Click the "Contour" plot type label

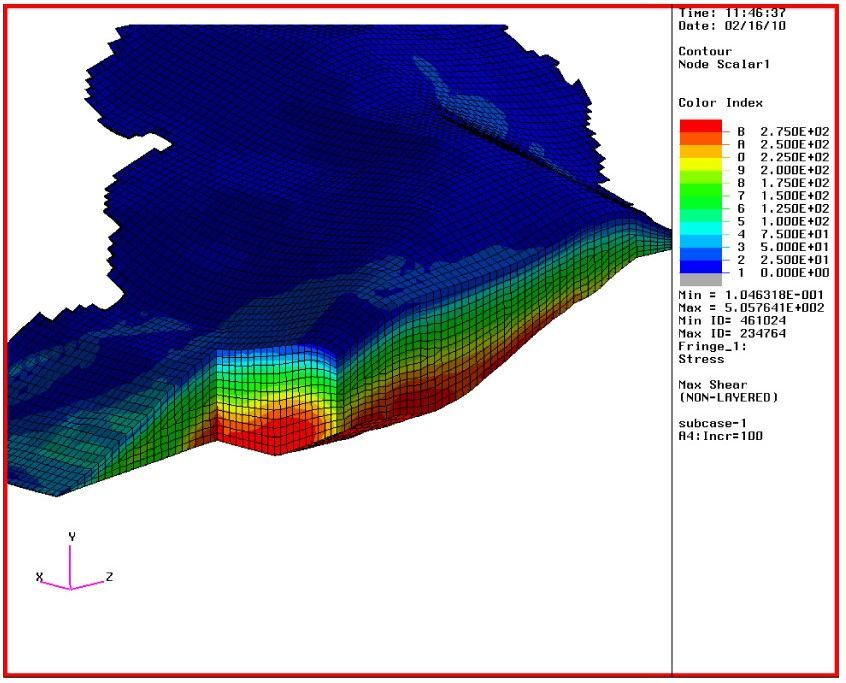point(705,51)
